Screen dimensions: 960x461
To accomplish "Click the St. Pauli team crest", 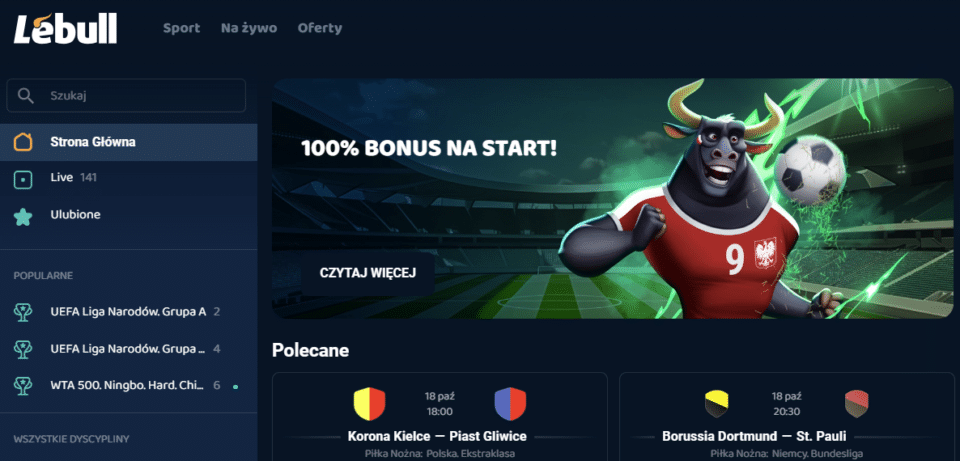I will [x=857, y=404].
